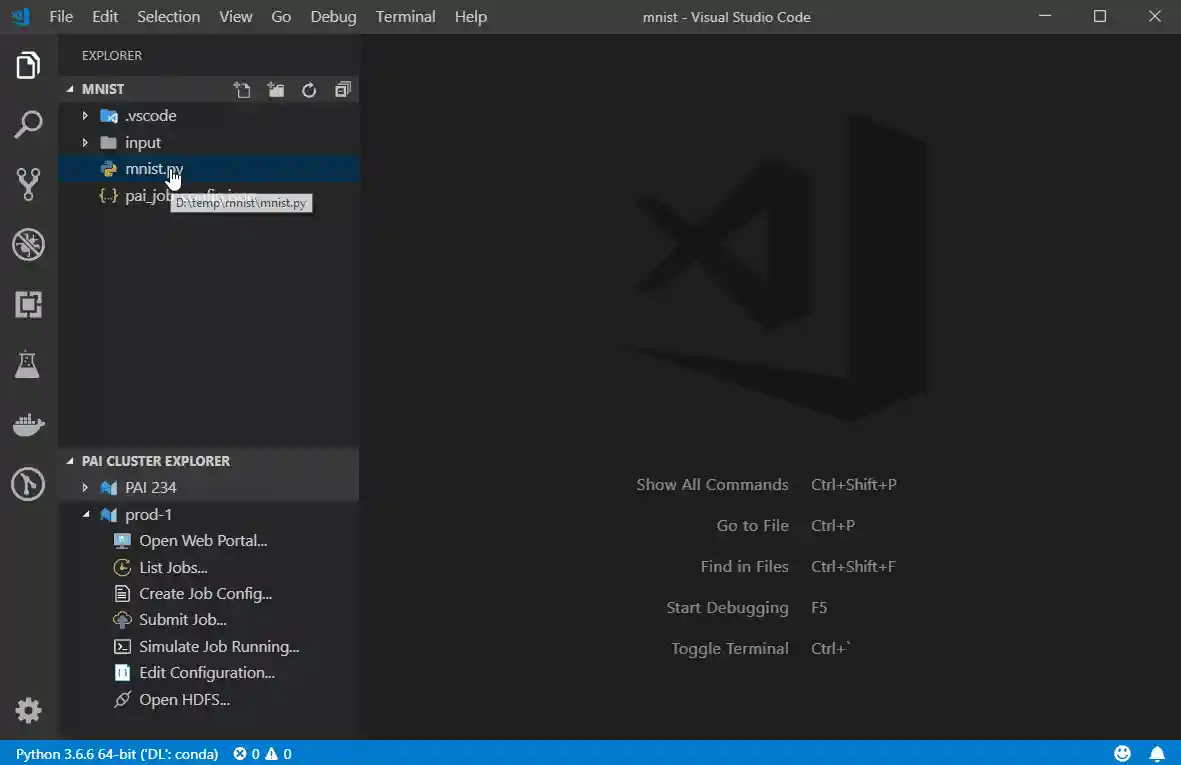Open the Debug view in activity bar
Screen dimensions: 1181x765
[x=28, y=245]
